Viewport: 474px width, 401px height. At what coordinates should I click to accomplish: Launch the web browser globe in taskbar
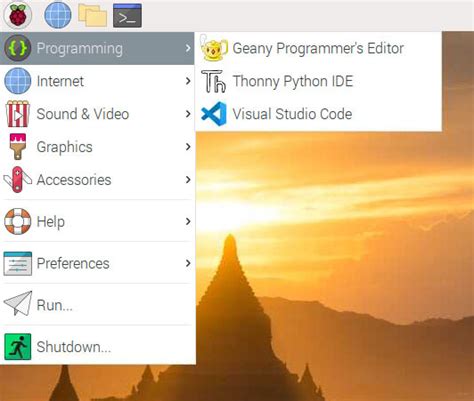(58, 15)
